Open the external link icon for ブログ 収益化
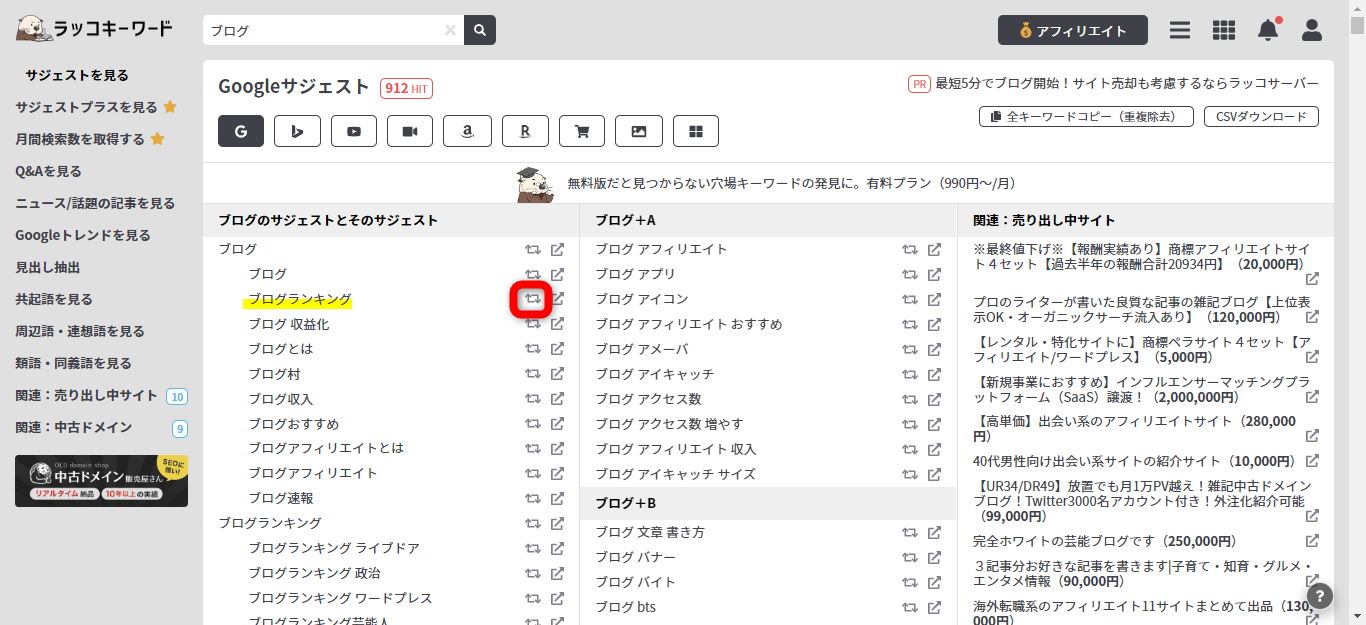 pos(557,324)
